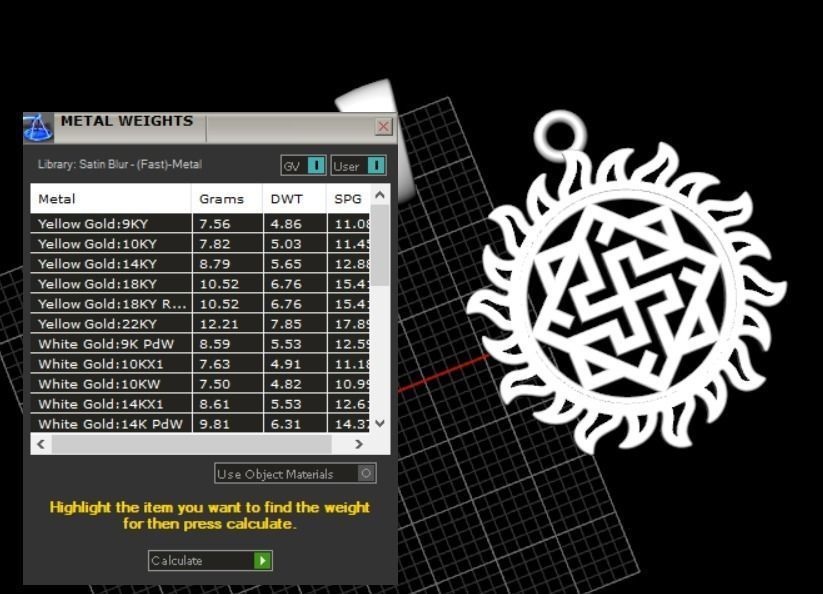Select the Yellow Gold:18KY row
This screenshot has width=823, height=594.
[201, 283]
